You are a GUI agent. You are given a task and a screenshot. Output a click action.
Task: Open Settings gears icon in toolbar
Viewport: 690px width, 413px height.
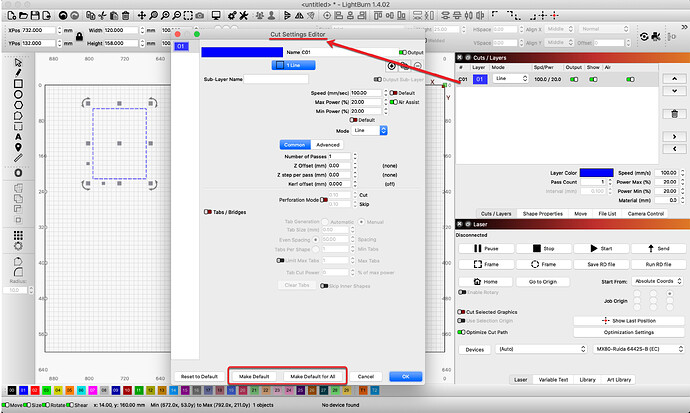coord(232,16)
